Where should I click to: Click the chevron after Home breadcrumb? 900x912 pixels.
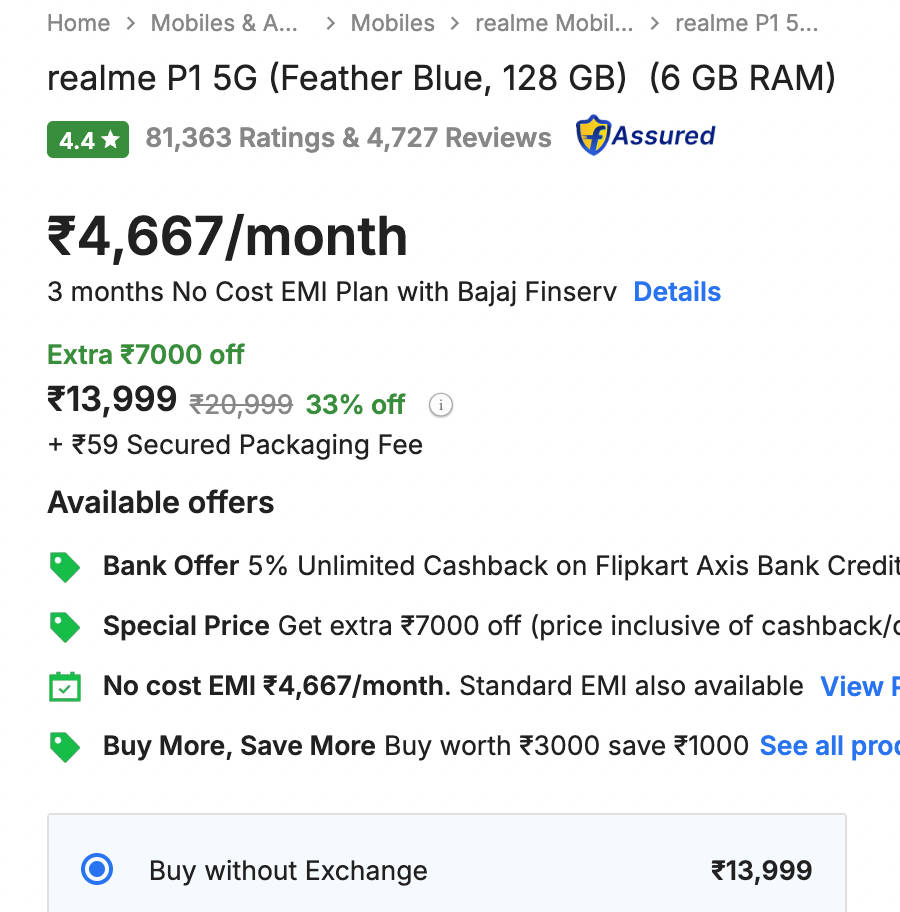(130, 23)
